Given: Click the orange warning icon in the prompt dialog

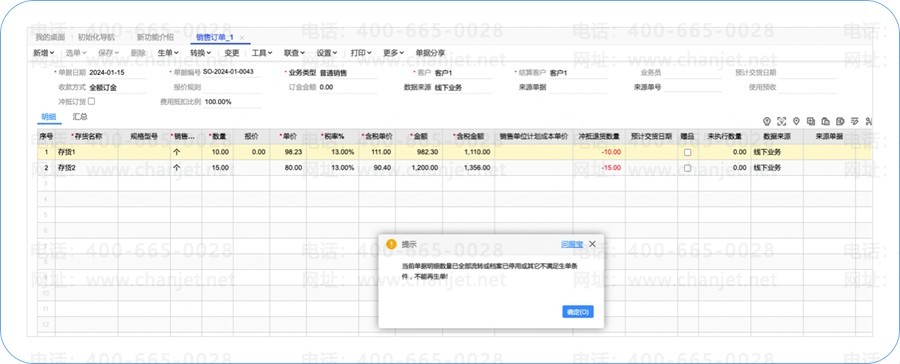Looking at the screenshot, I should 391,244.
